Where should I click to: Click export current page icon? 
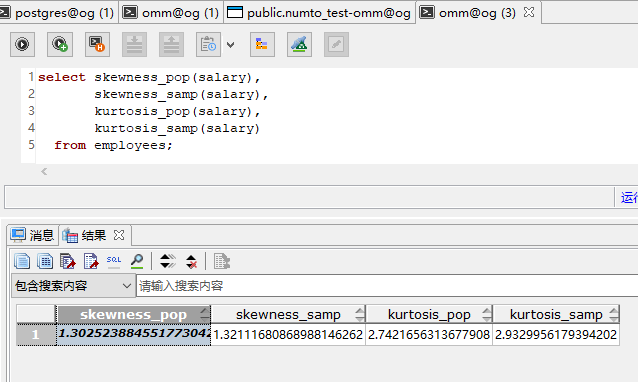pyautogui.click(x=91, y=261)
